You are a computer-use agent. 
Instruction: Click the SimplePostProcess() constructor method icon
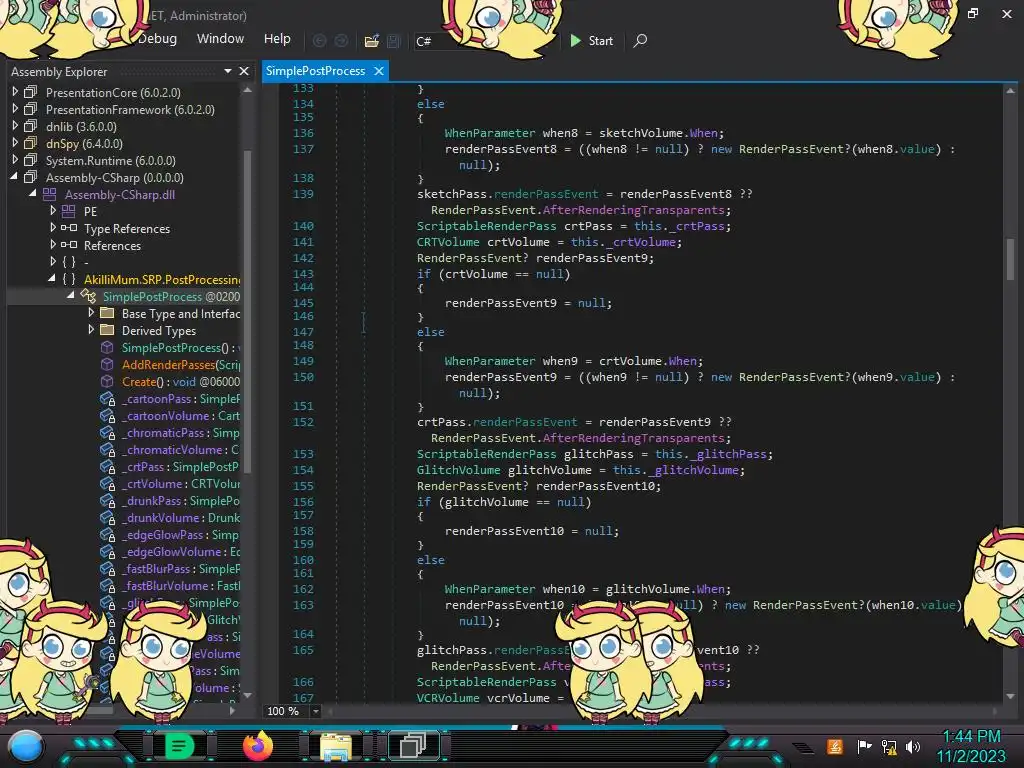(x=107, y=347)
